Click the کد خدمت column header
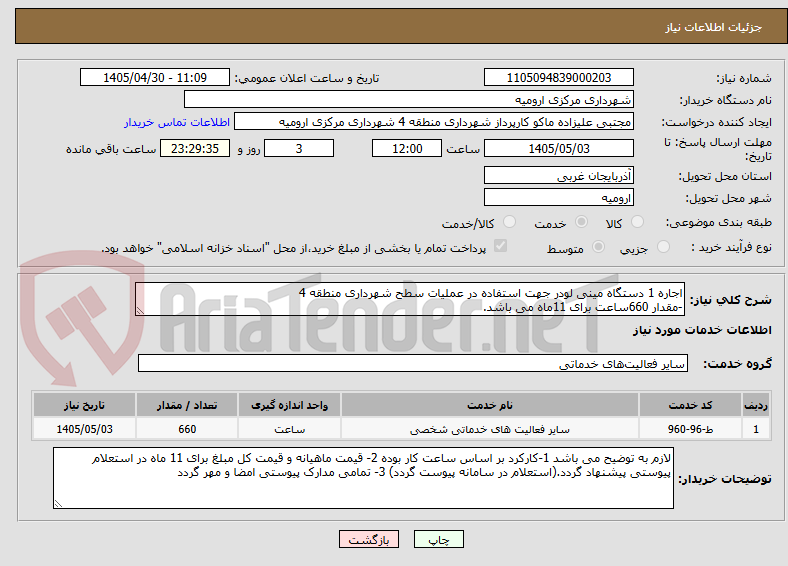Screen dimensions: 788x566 (x=691, y=405)
